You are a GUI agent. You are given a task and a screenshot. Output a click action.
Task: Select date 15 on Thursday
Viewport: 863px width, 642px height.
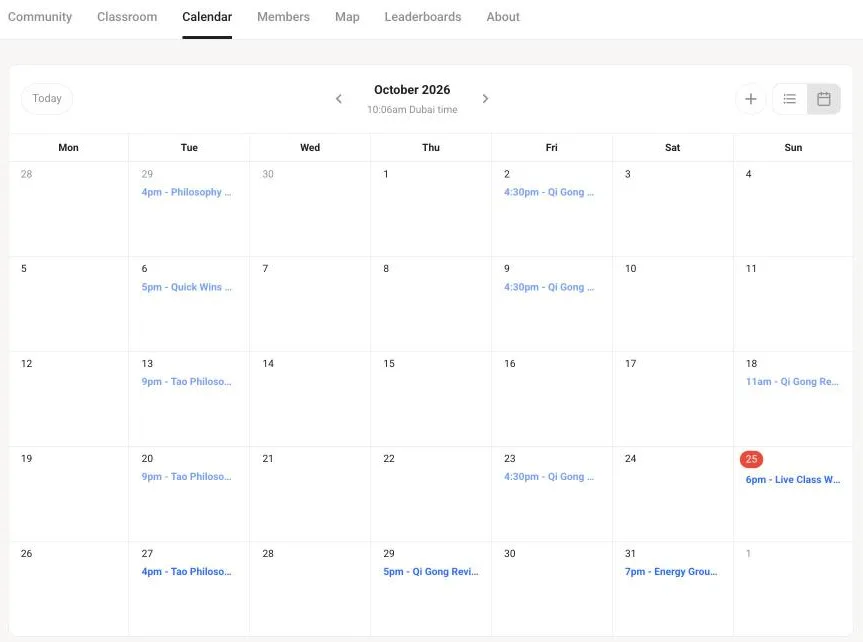click(389, 363)
